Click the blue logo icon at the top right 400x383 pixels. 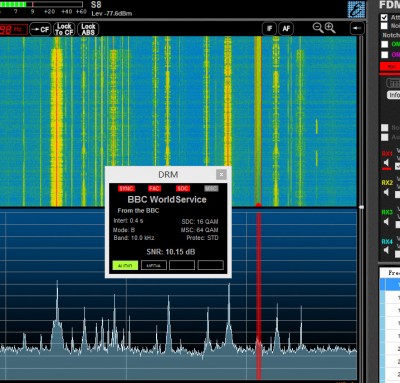coord(356,9)
